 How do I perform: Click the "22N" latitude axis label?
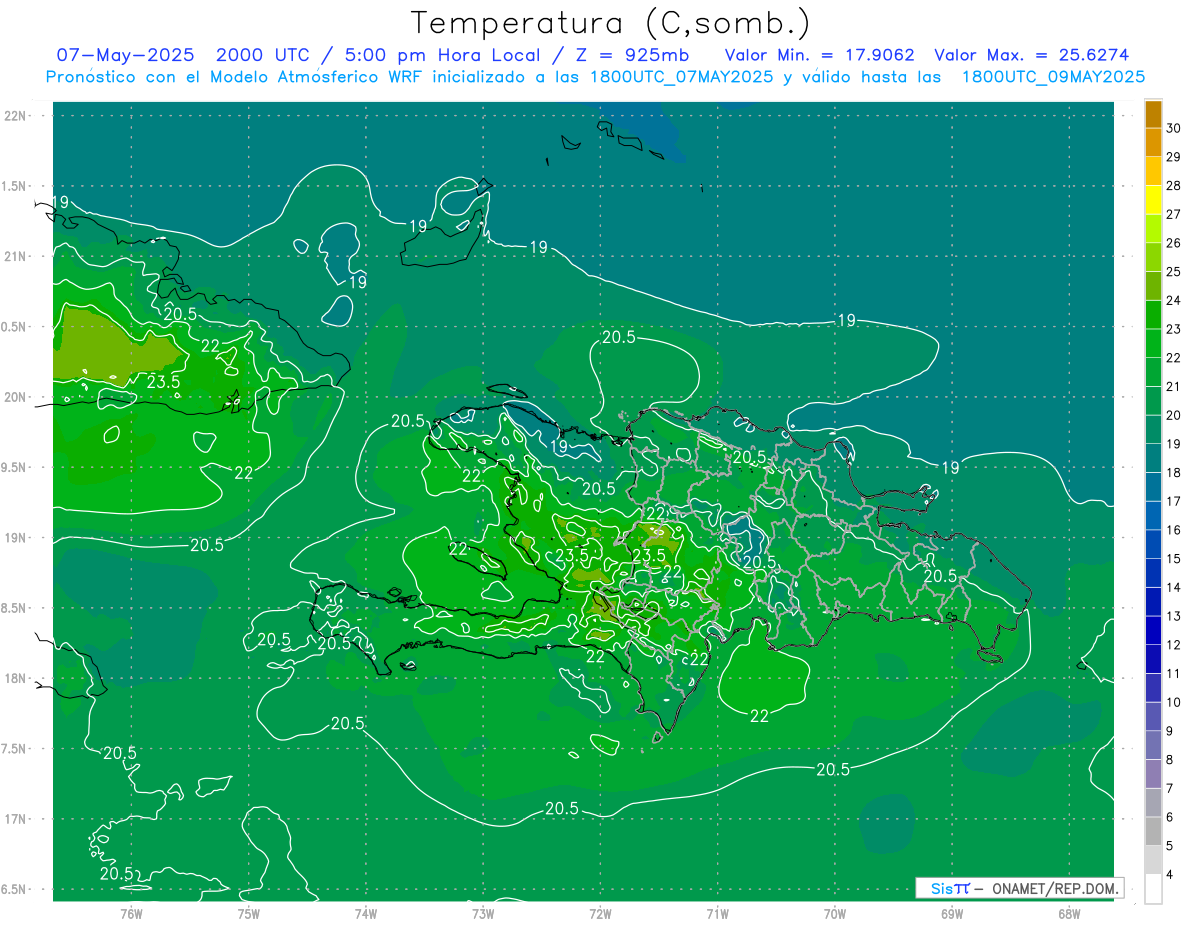point(16,116)
